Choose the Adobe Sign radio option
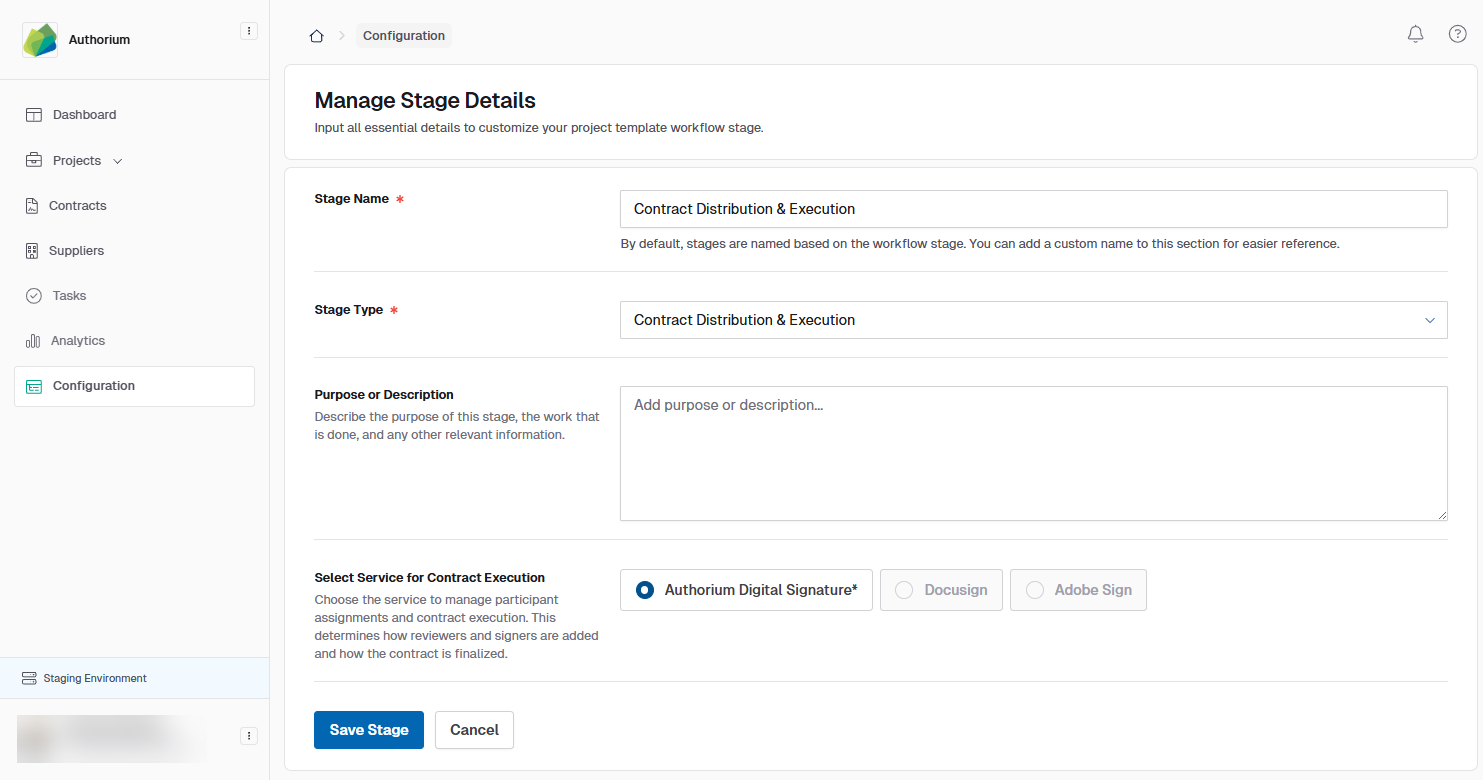1483x780 pixels. point(1034,590)
